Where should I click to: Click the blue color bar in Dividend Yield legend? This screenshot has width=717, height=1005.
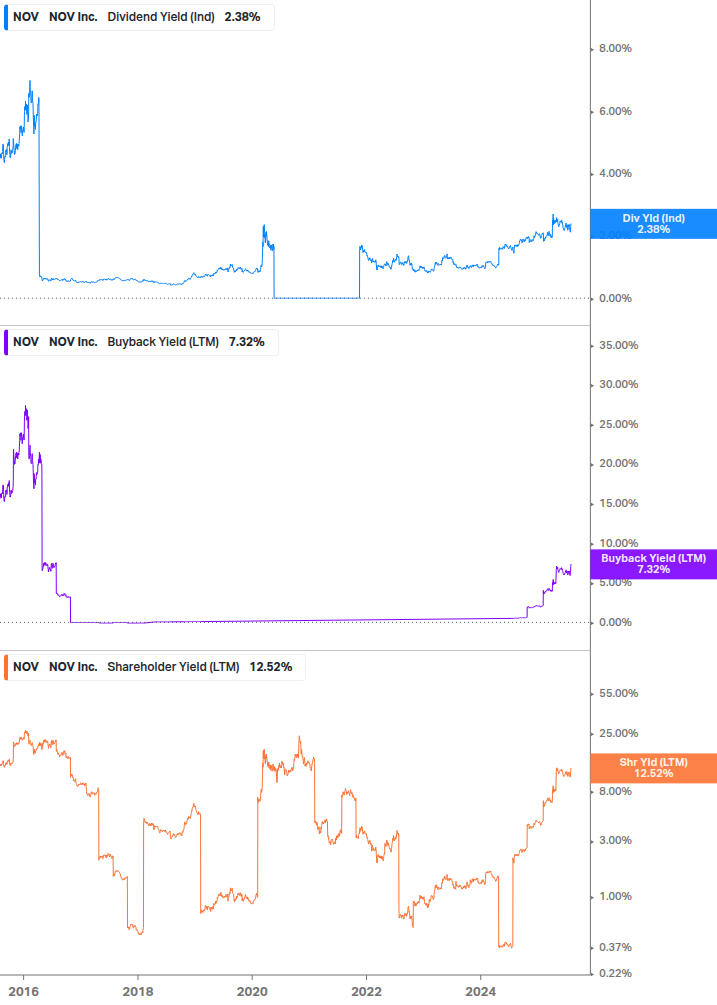click(x=6, y=17)
